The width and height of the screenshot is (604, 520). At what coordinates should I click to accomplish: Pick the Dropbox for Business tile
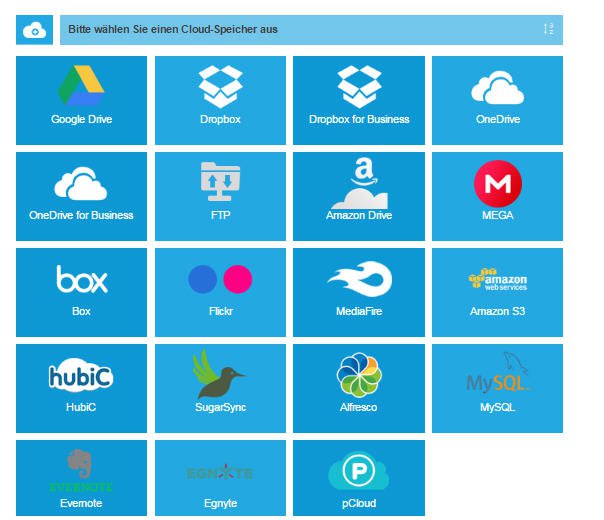point(359,100)
